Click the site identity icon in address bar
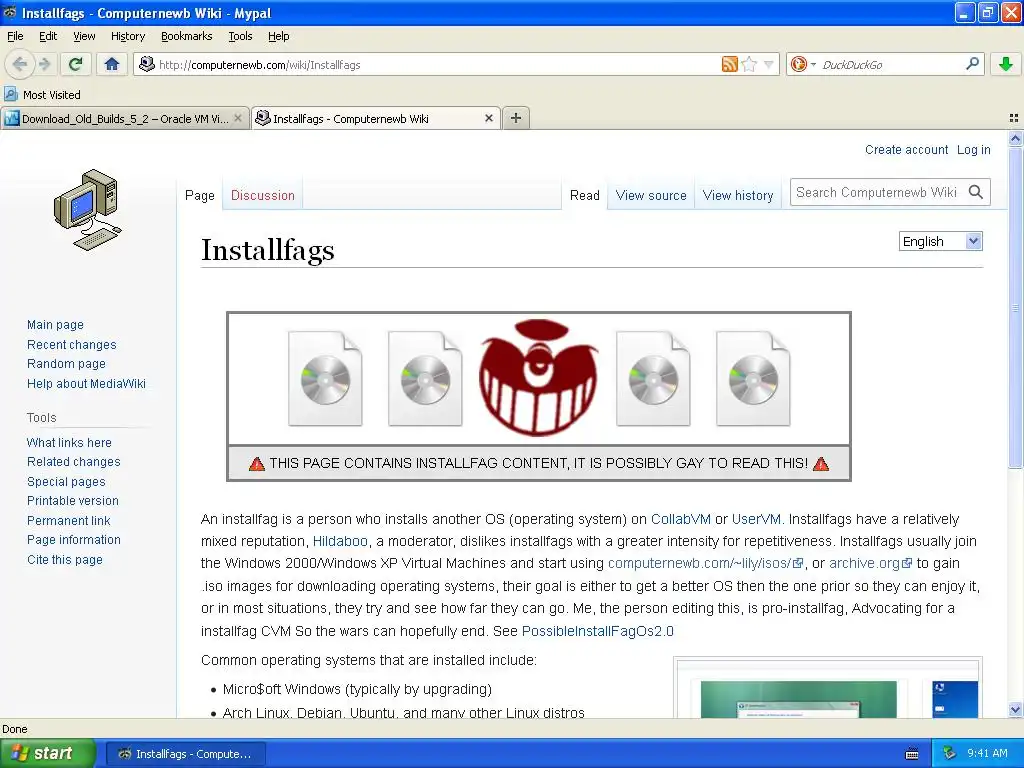The width and height of the screenshot is (1024, 768). coord(147,64)
